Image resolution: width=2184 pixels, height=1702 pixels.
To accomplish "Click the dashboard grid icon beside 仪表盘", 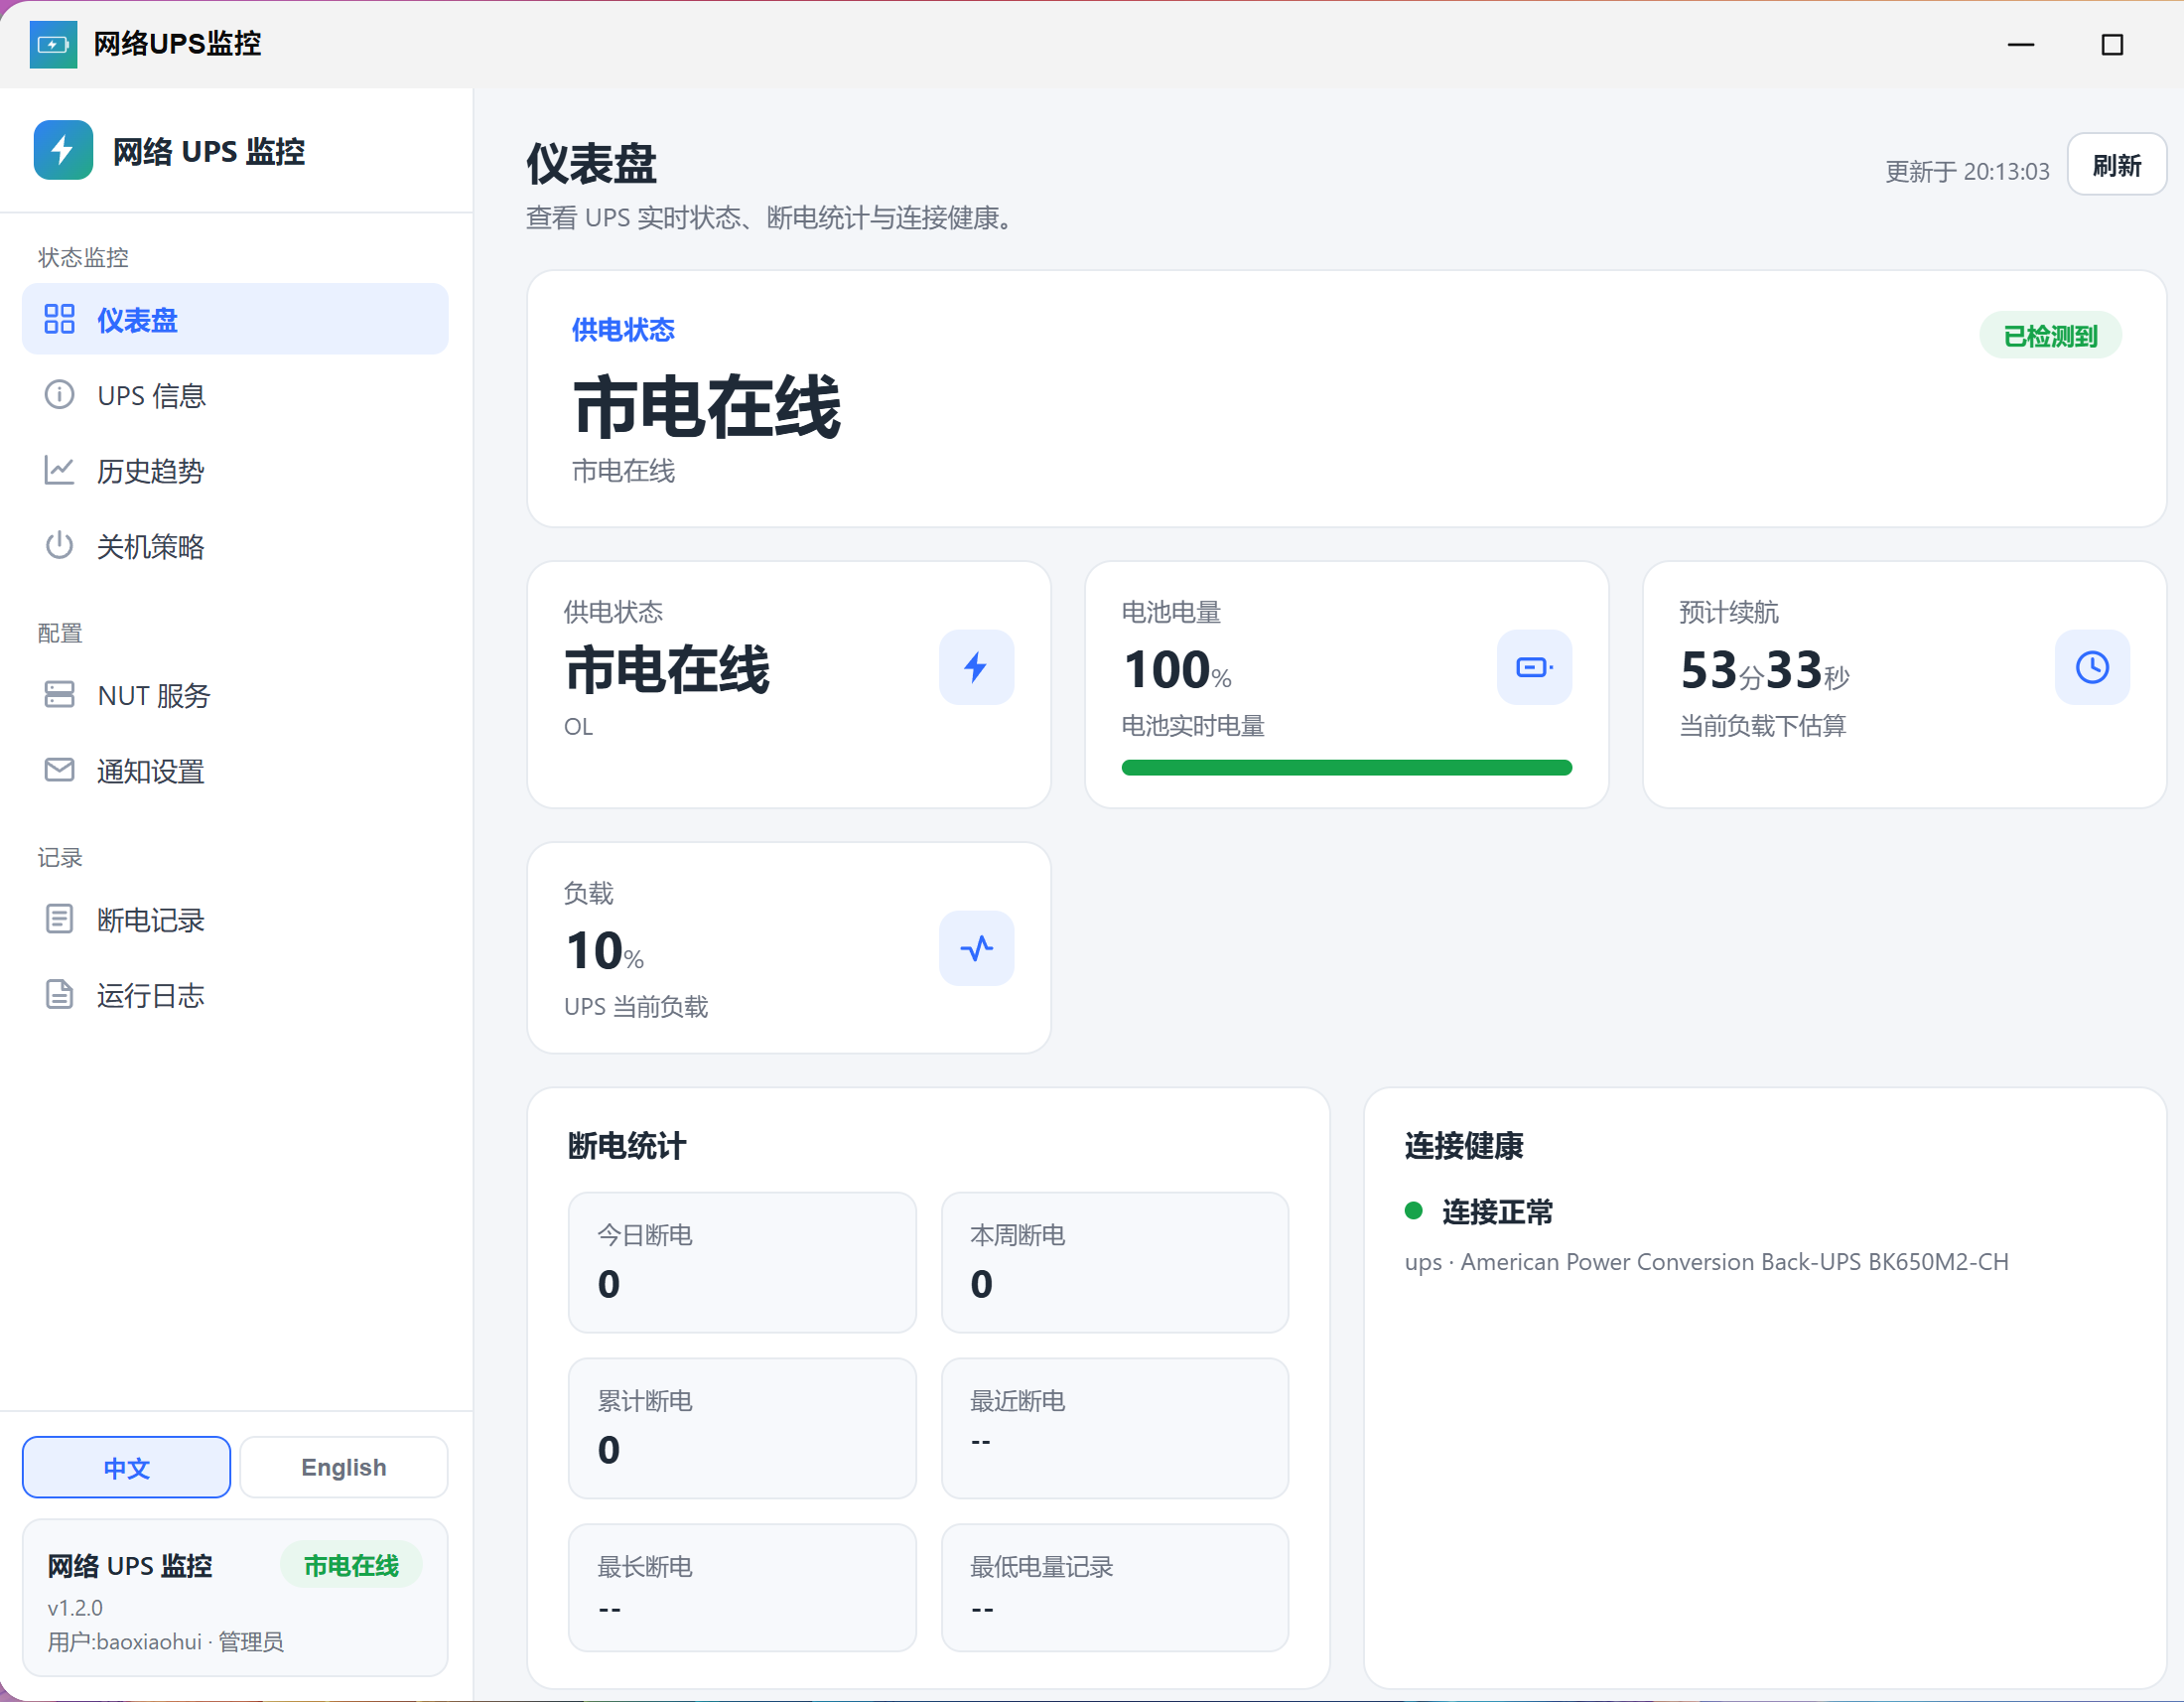I will click(x=59, y=319).
